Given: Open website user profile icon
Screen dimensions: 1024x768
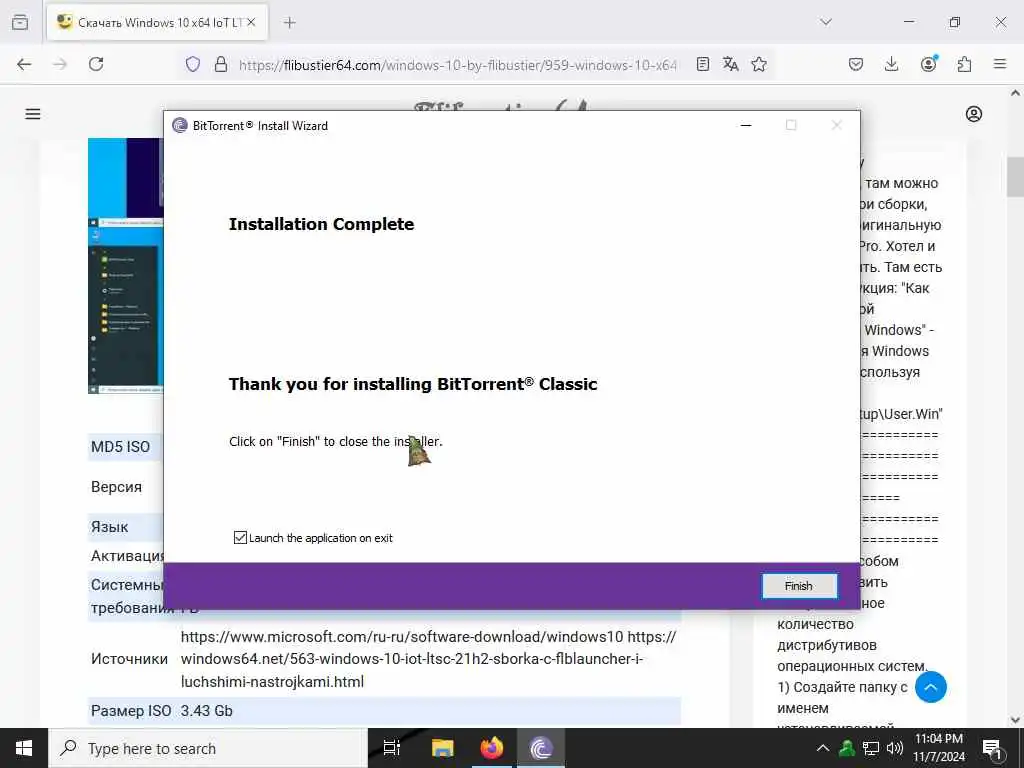Looking at the screenshot, I should [x=974, y=114].
